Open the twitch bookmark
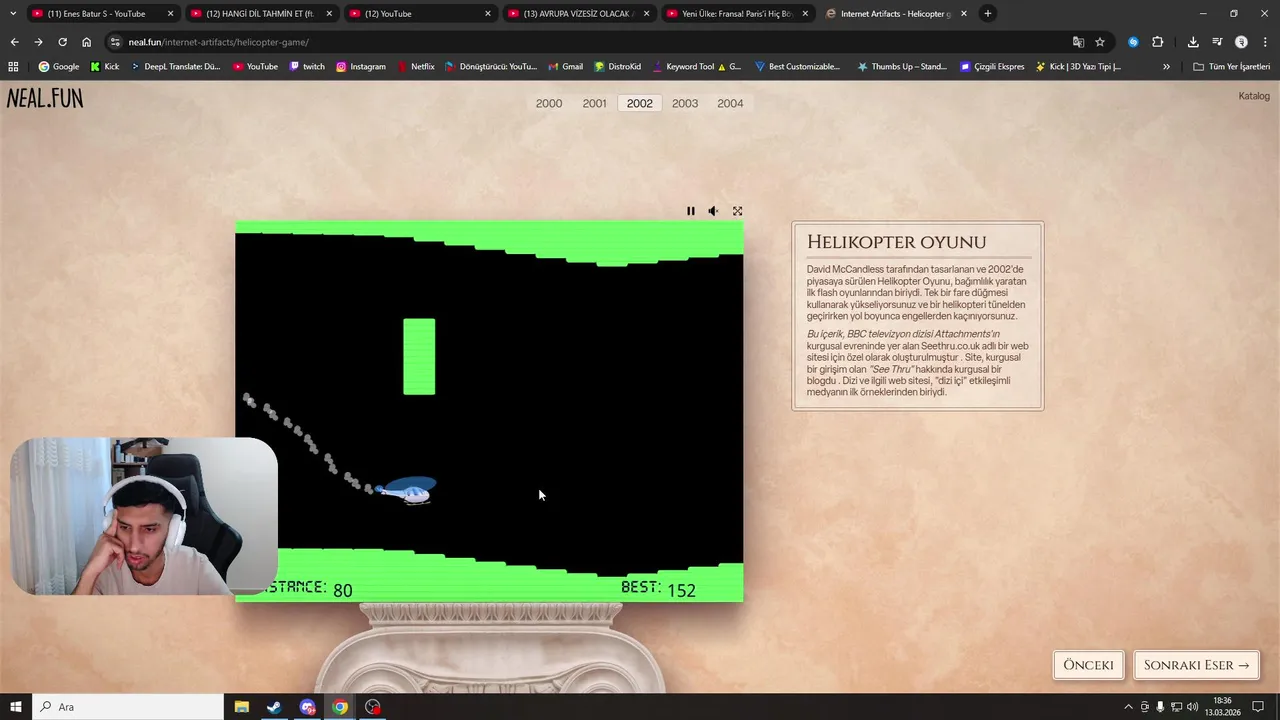This screenshot has width=1280, height=720. click(307, 66)
